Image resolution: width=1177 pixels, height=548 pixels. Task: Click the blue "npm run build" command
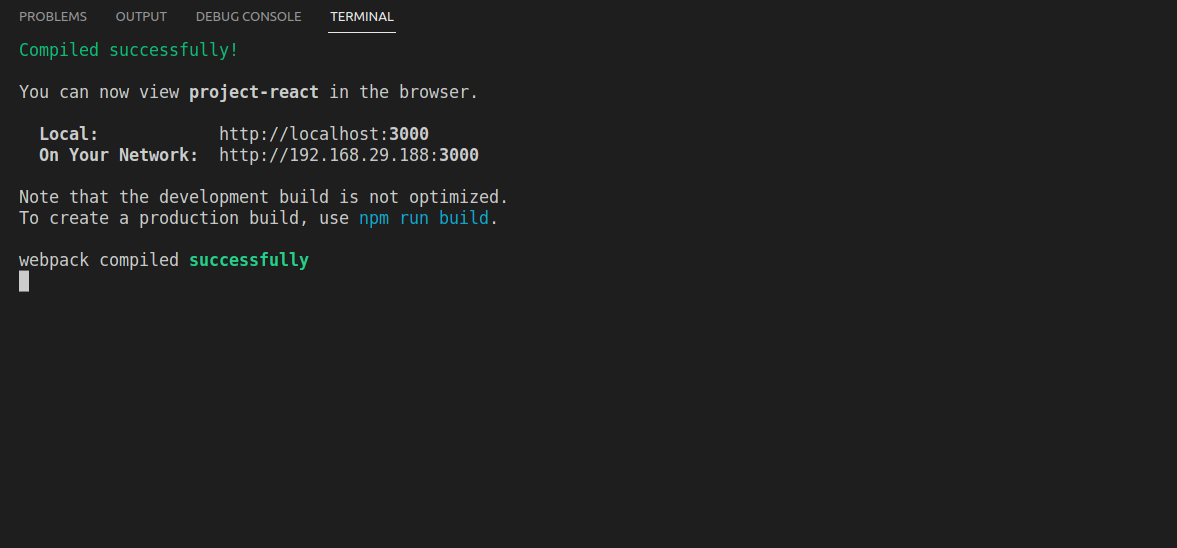click(x=424, y=218)
